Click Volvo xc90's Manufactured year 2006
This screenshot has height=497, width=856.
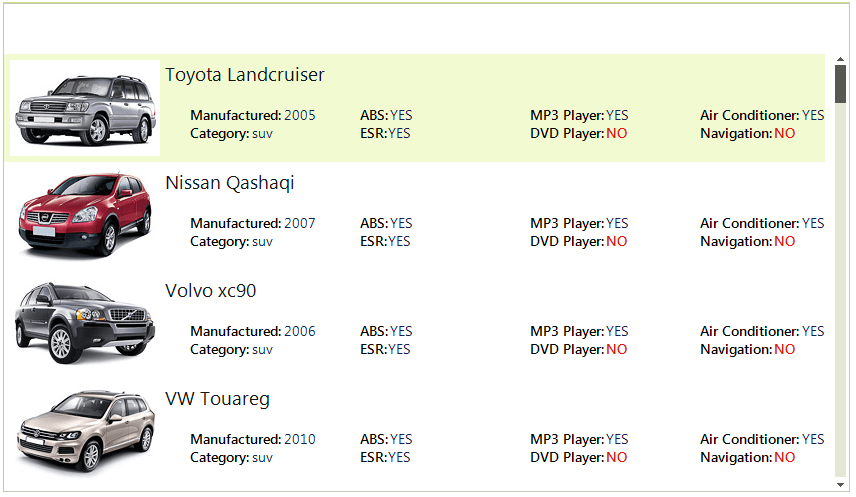coord(299,331)
